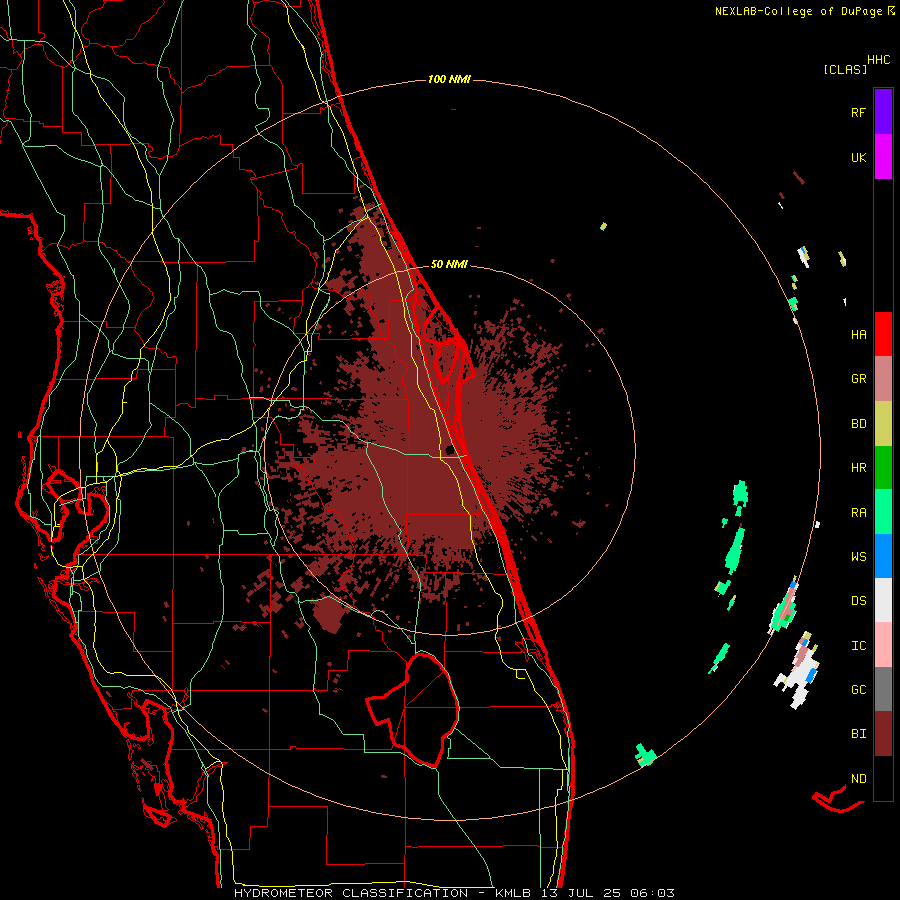900x900 pixels.
Task: Click the 50 NMI range ring label
Action: click(449, 264)
